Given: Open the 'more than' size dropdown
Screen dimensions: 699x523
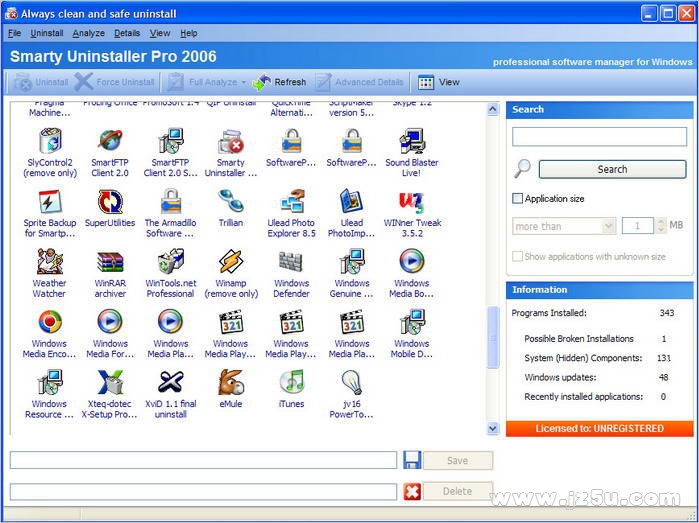Looking at the screenshot, I should [564, 226].
